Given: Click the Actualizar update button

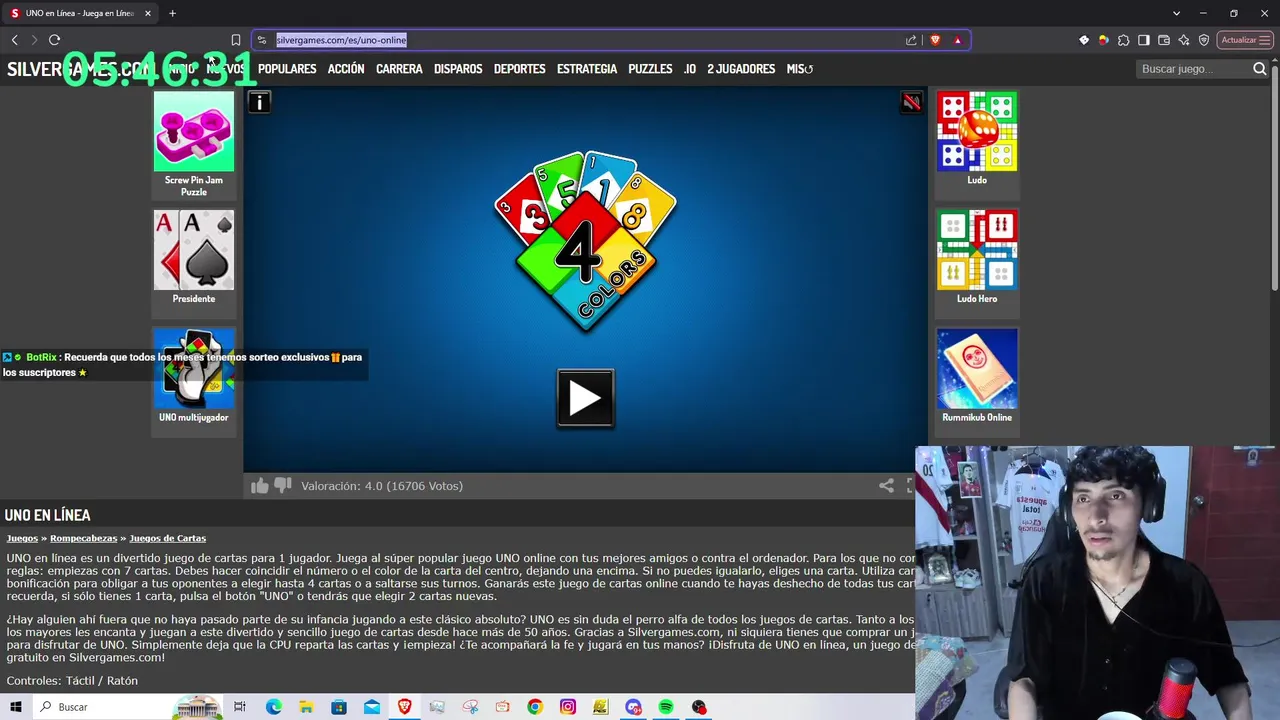Looking at the screenshot, I should click(1244, 40).
